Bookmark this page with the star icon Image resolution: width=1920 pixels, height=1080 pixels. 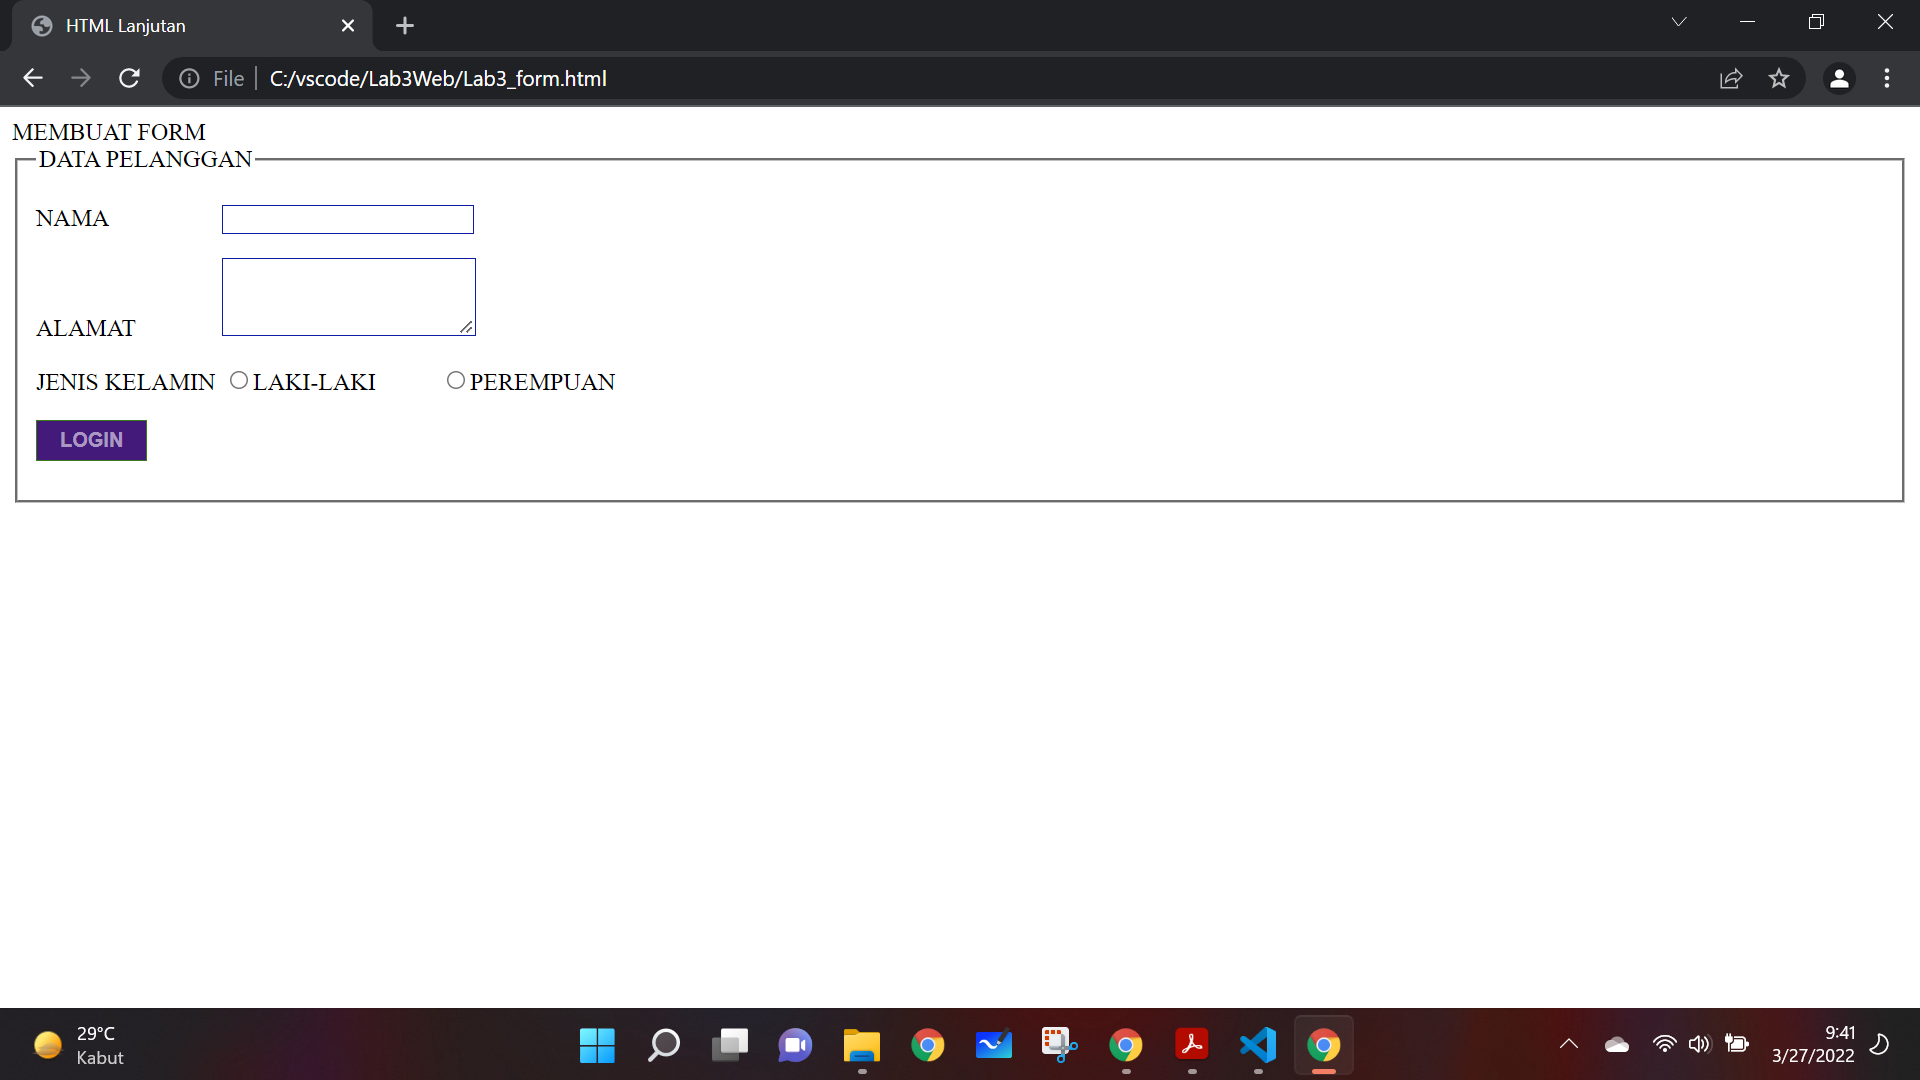point(1780,78)
